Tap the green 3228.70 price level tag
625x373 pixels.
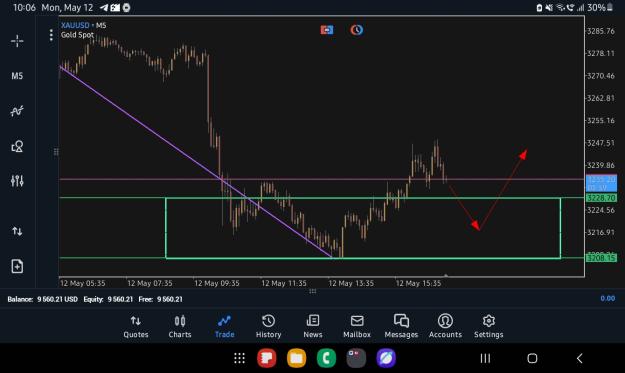[x=601, y=198]
